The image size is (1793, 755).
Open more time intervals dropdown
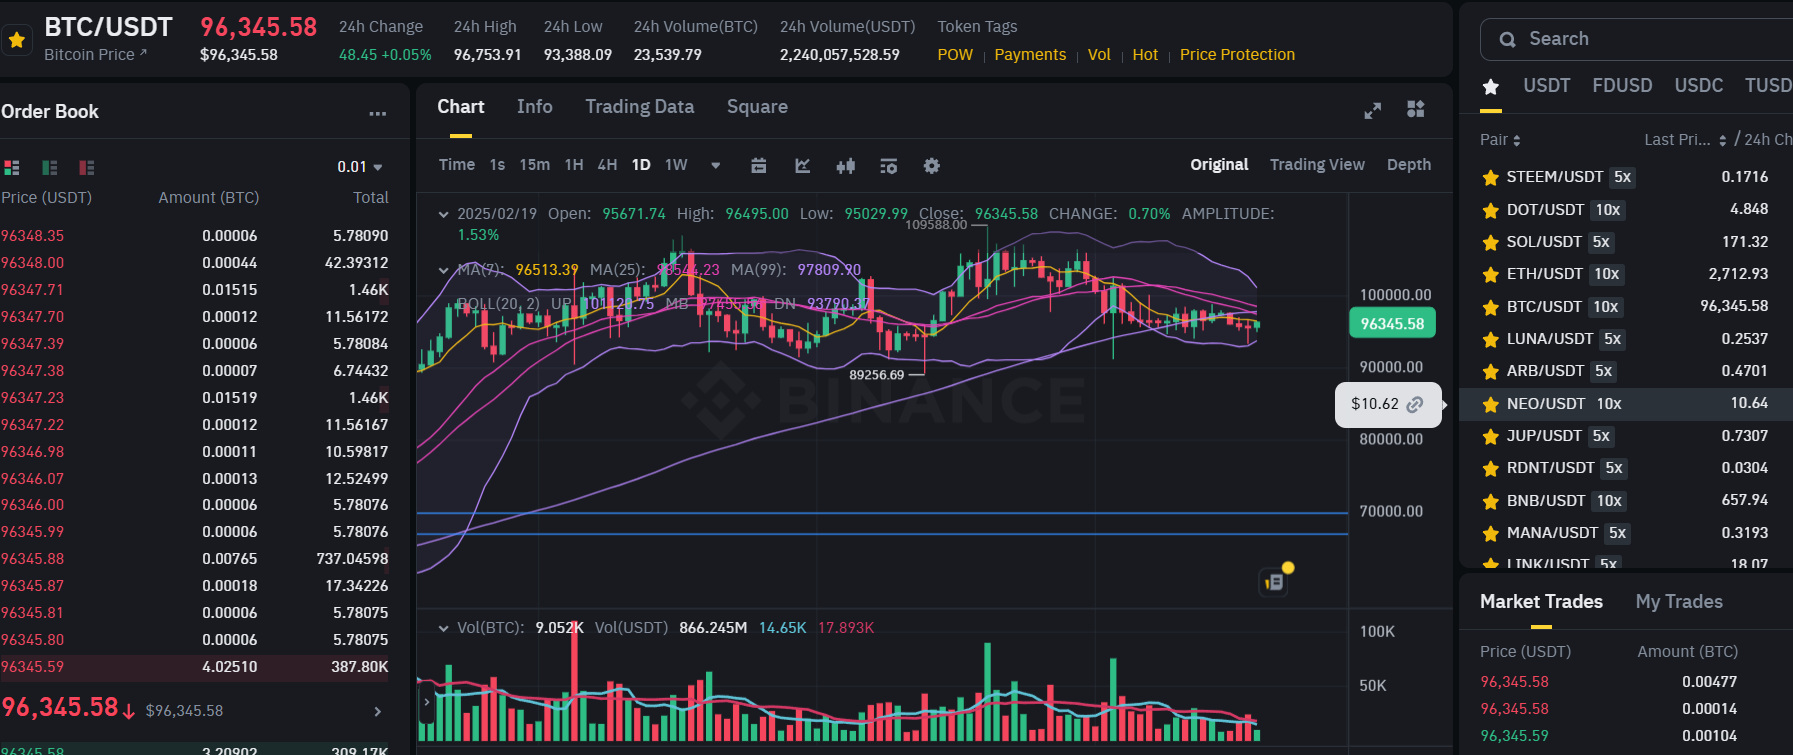[x=716, y=166]
